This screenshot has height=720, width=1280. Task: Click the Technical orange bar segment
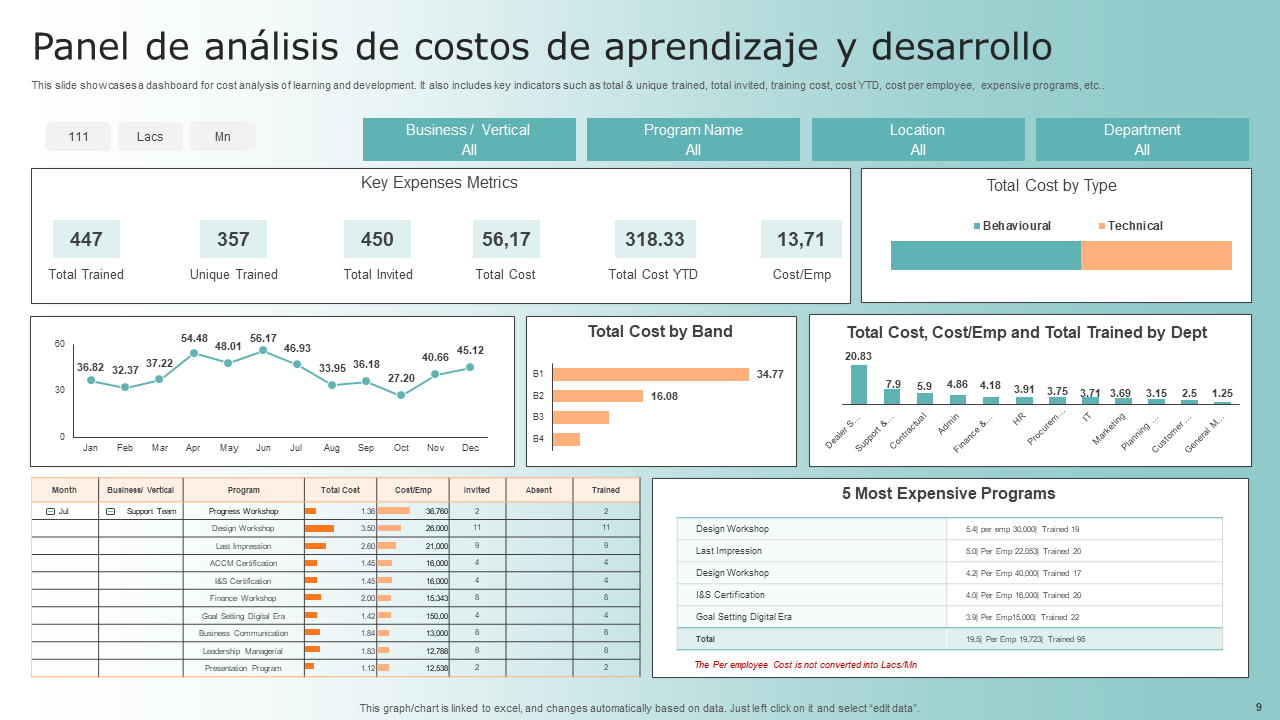coord(1156,255)
